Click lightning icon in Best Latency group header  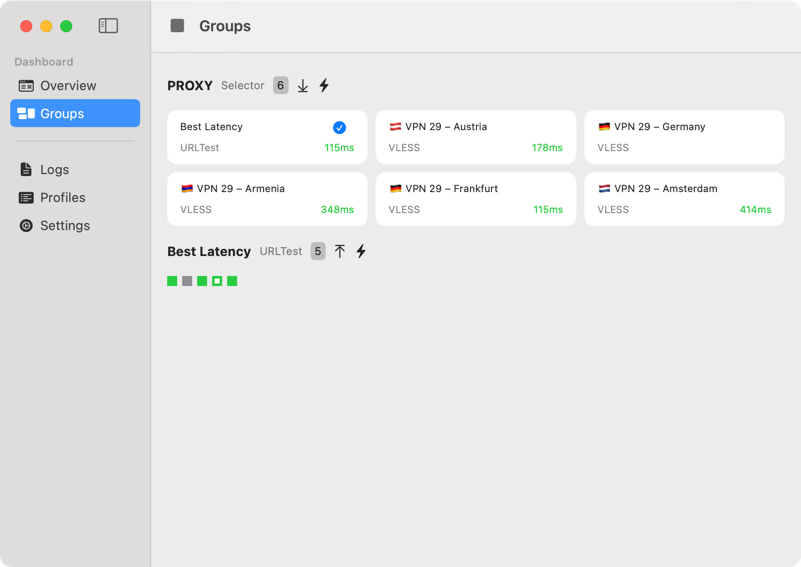tap(361, 252)
